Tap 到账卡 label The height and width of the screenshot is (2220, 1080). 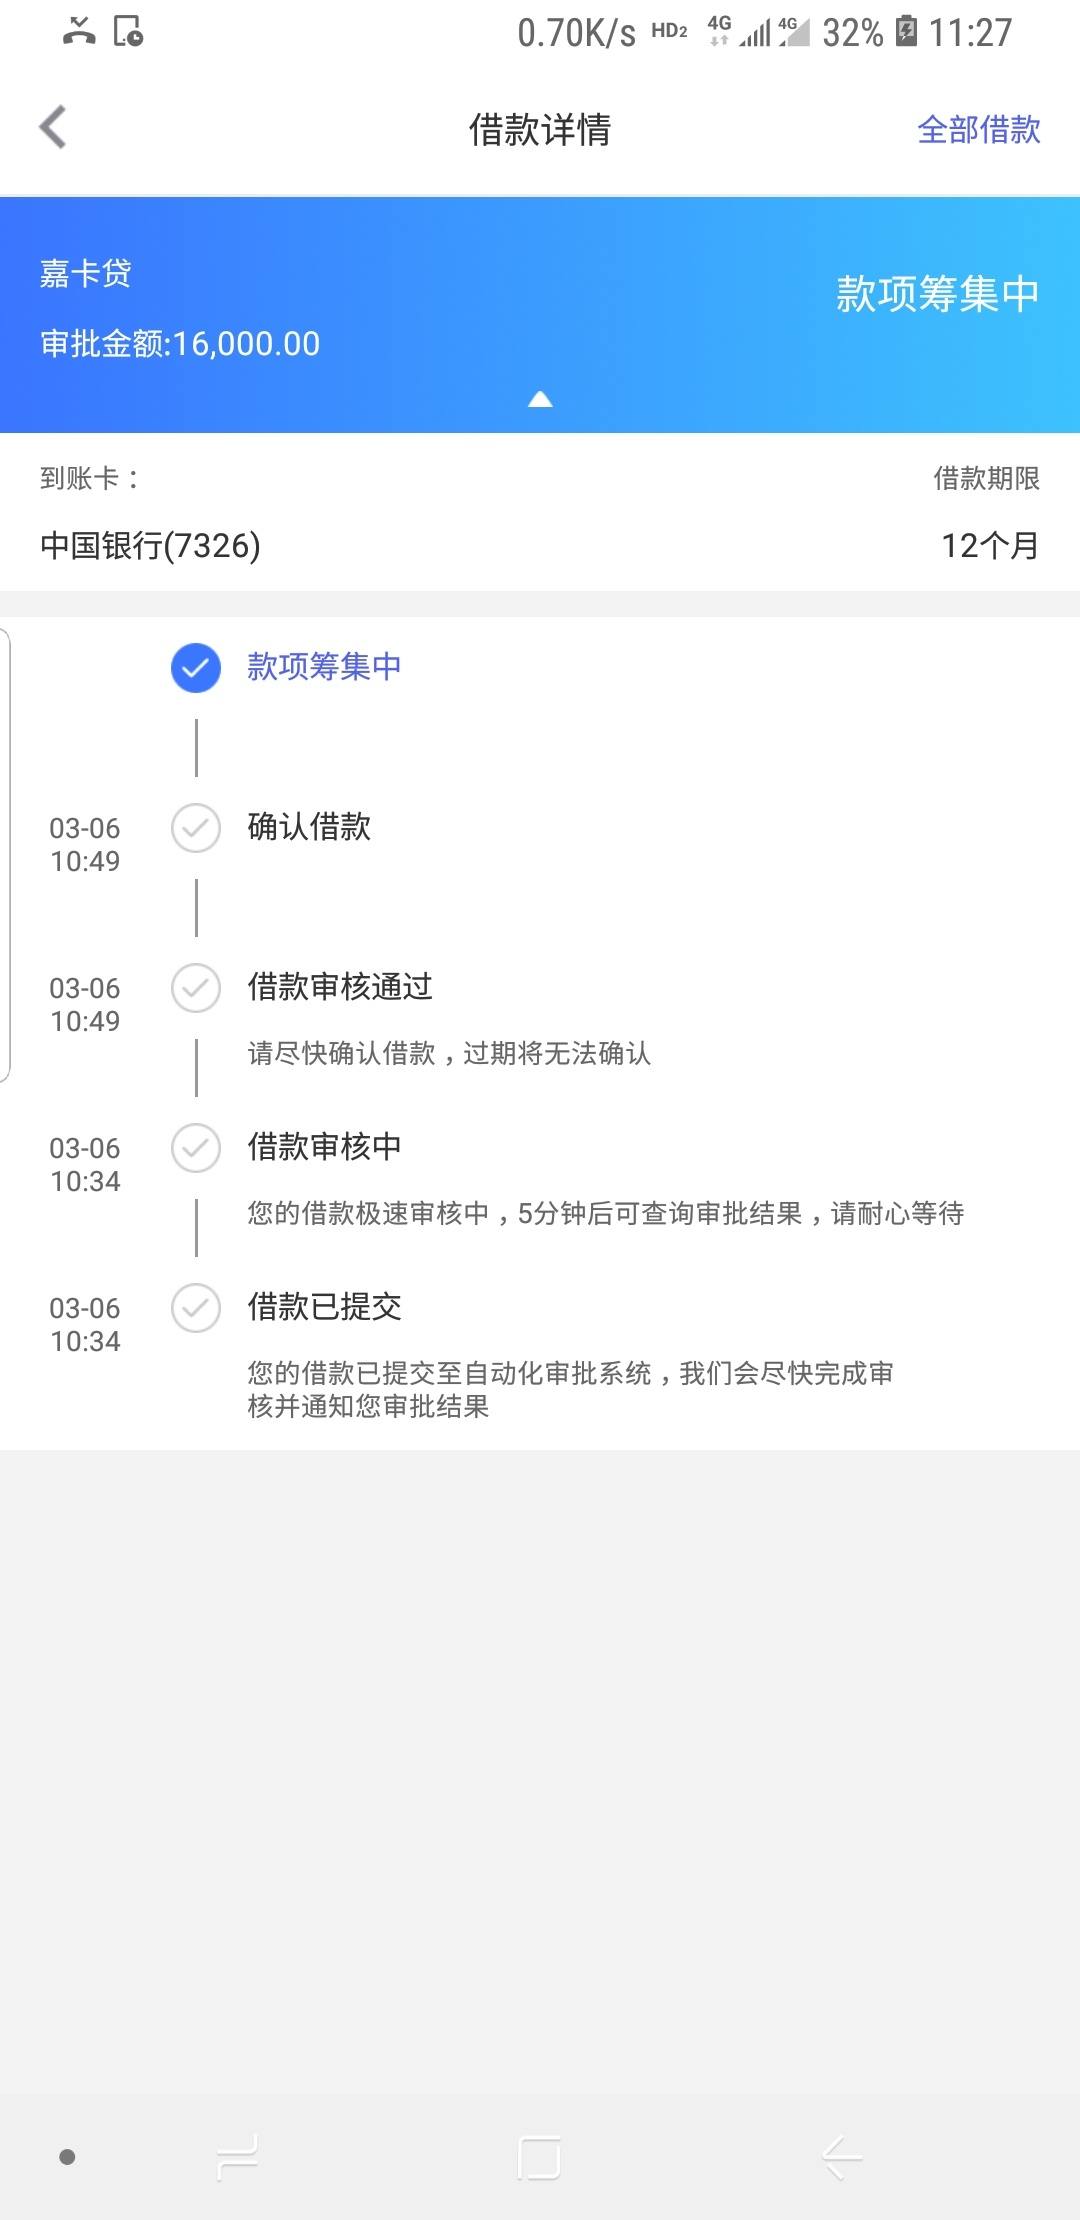89,478
